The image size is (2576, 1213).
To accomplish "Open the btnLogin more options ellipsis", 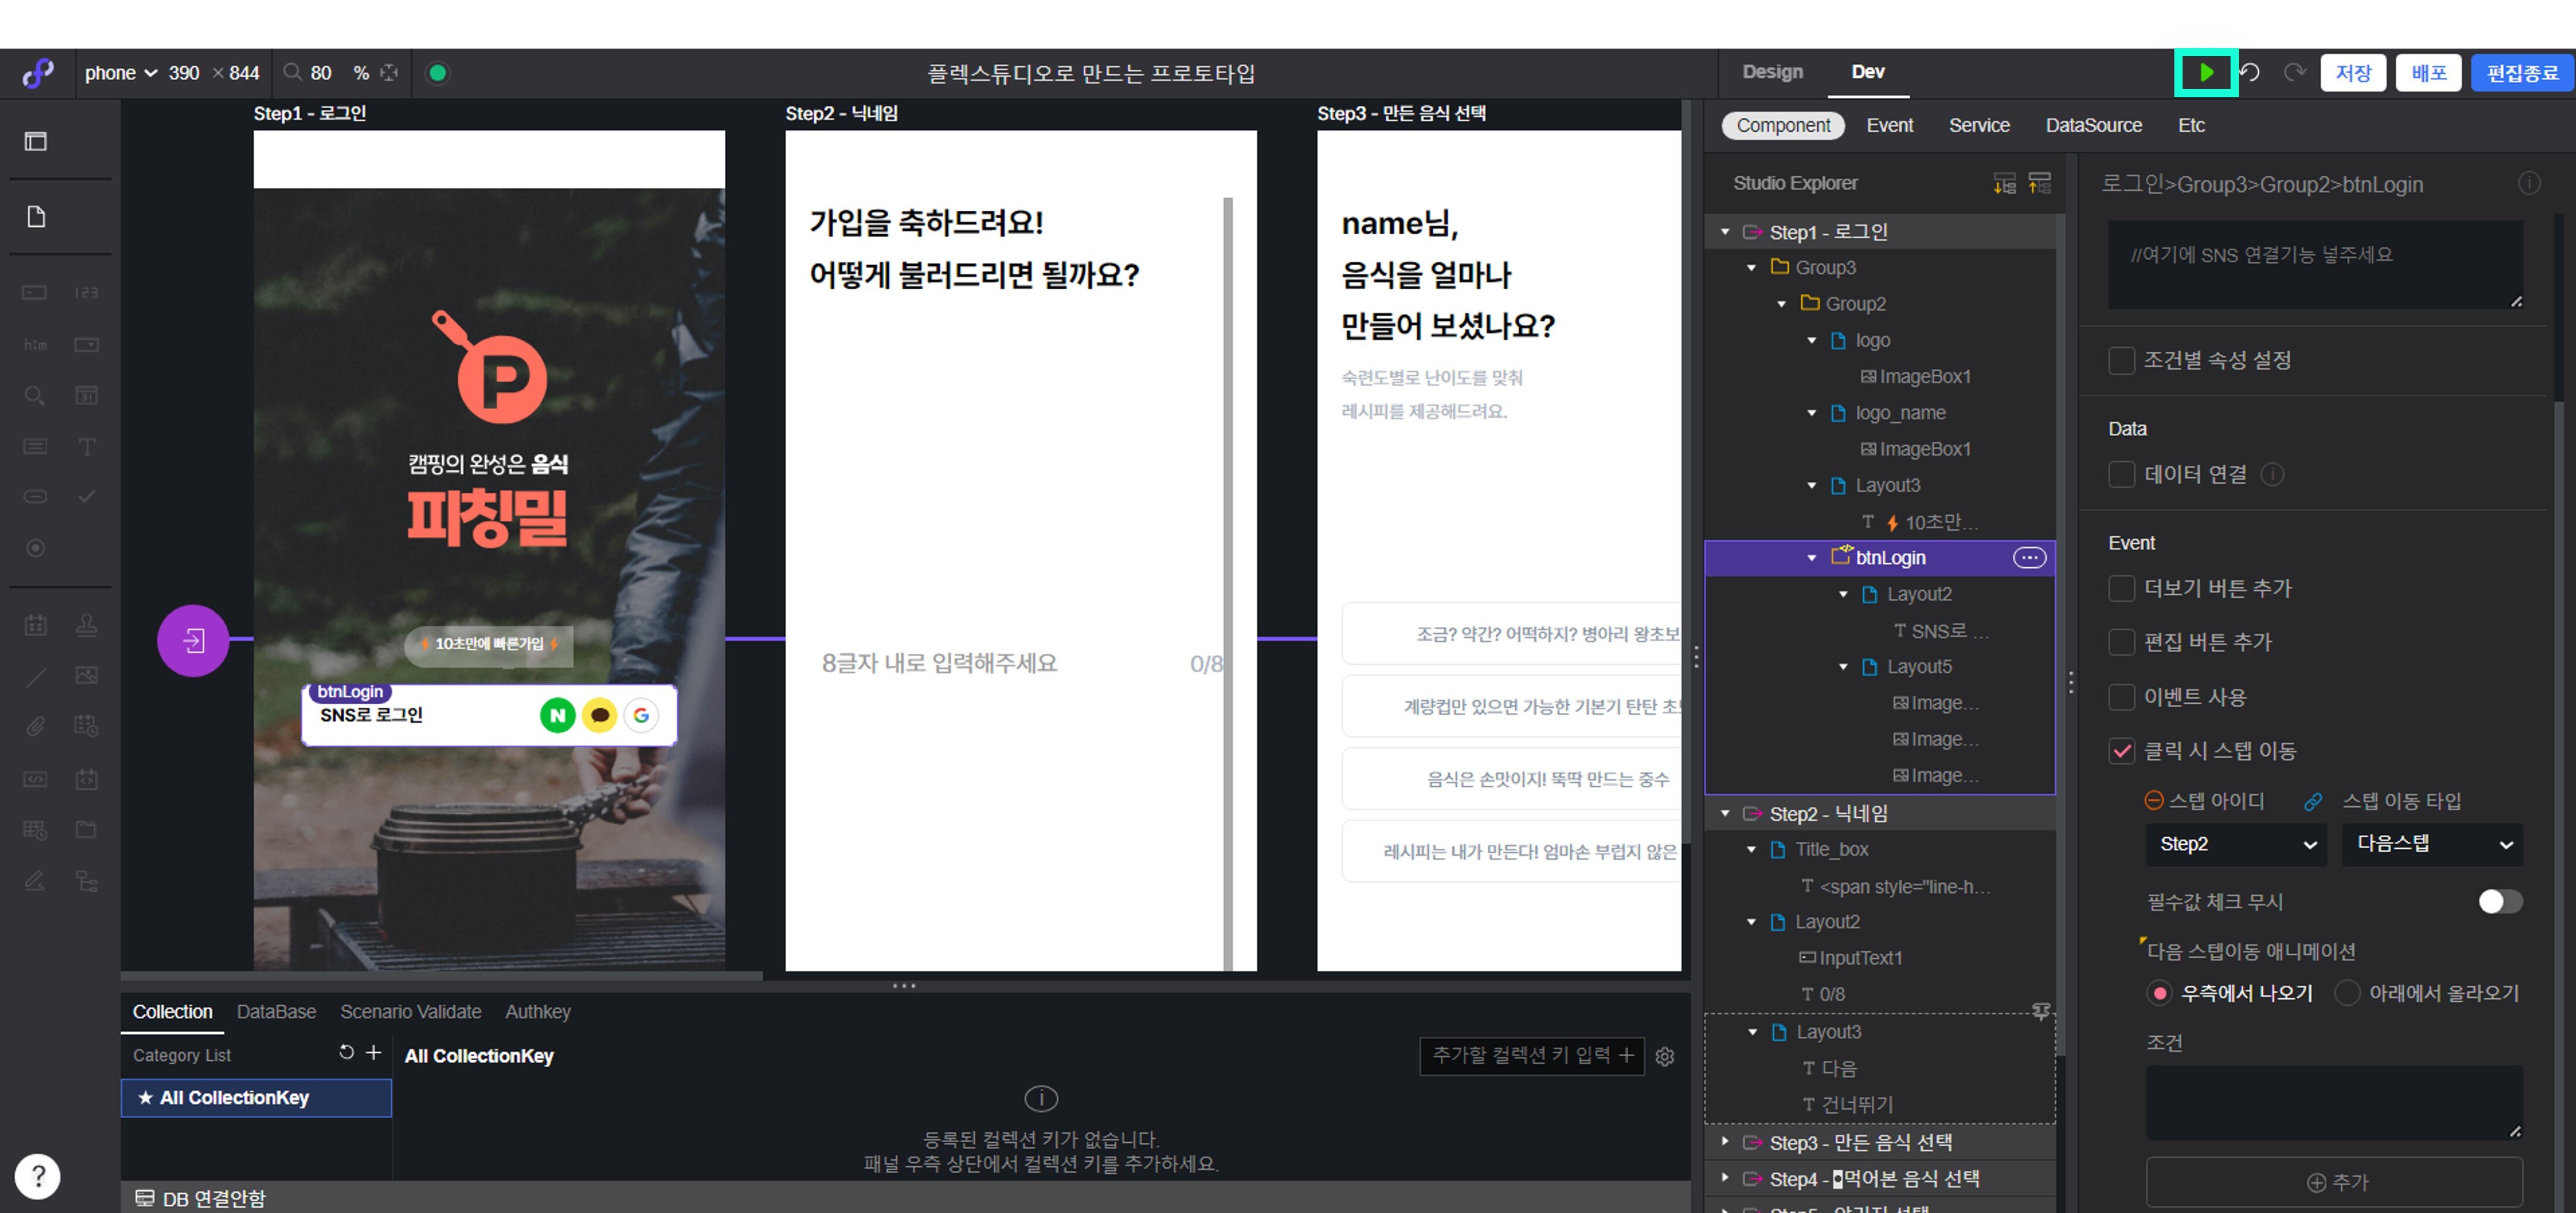I will 2029,558.
